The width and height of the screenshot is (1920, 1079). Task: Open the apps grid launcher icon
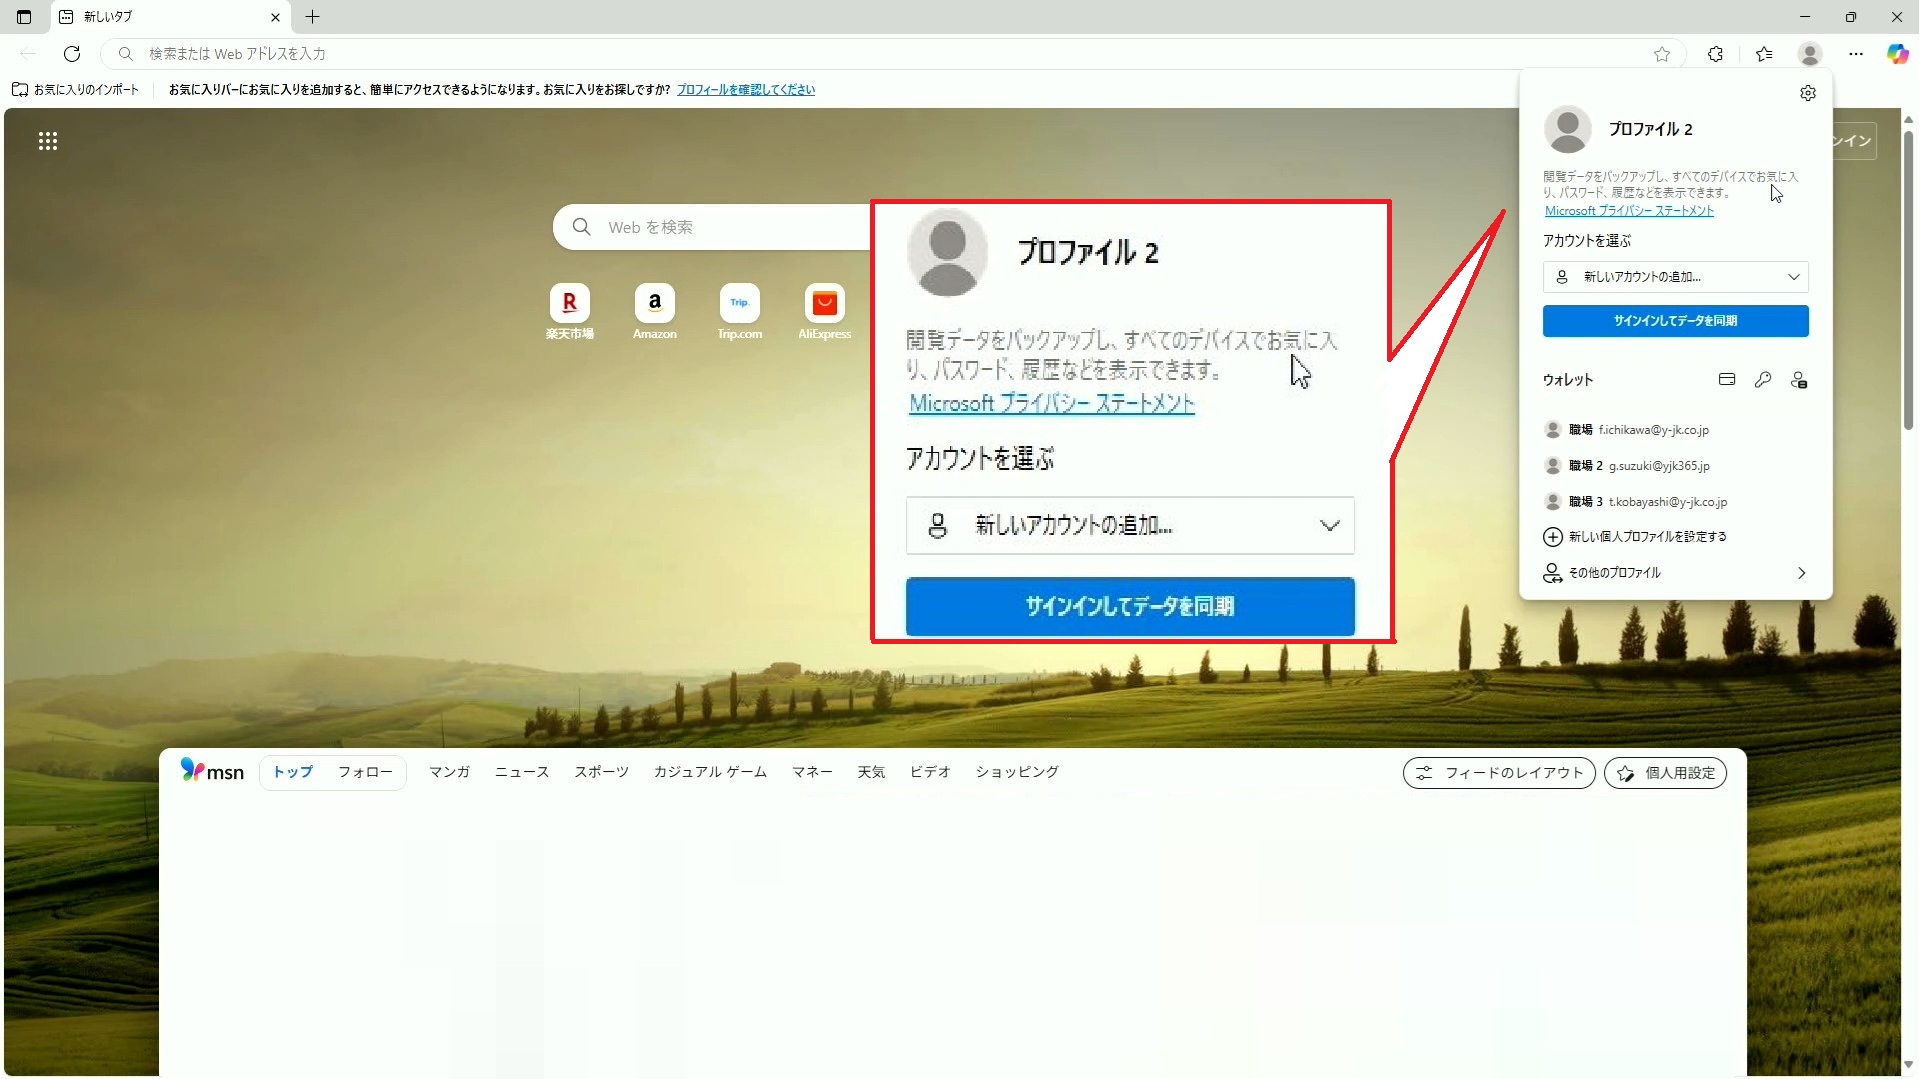point(48,141)
